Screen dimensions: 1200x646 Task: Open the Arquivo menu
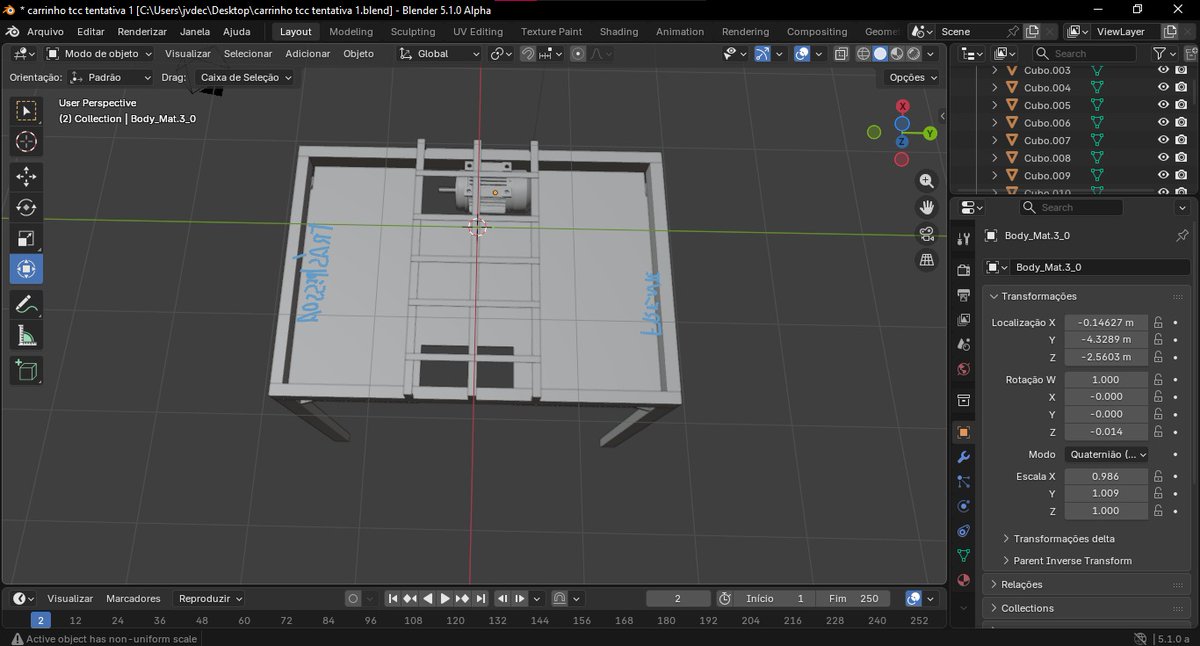point(45,32)
